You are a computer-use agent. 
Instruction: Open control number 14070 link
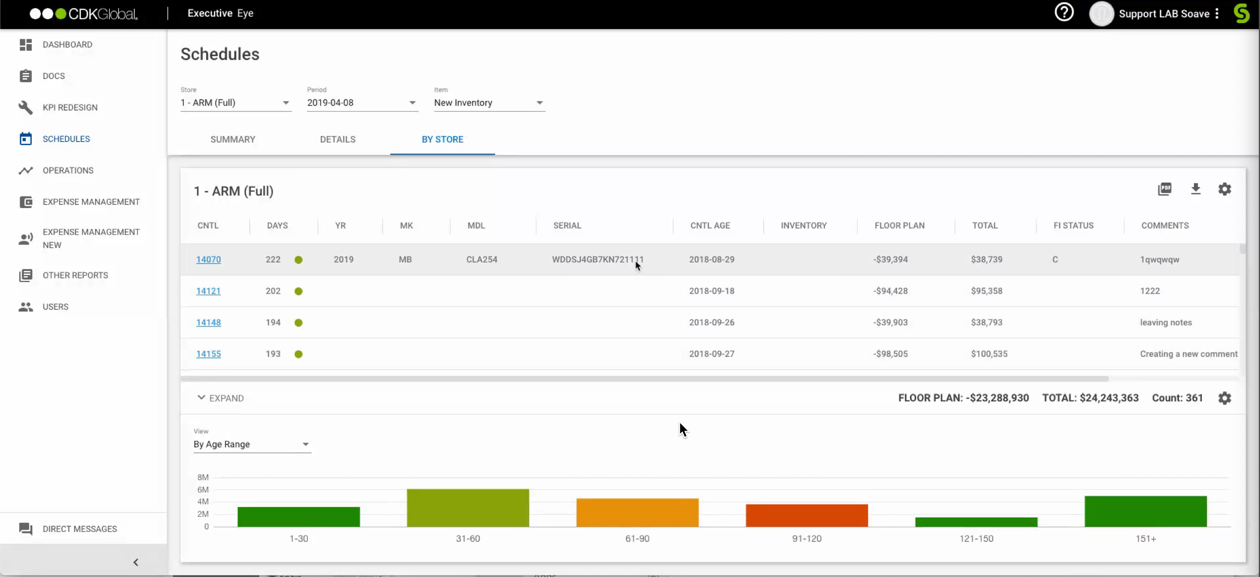tap(208, 260)
